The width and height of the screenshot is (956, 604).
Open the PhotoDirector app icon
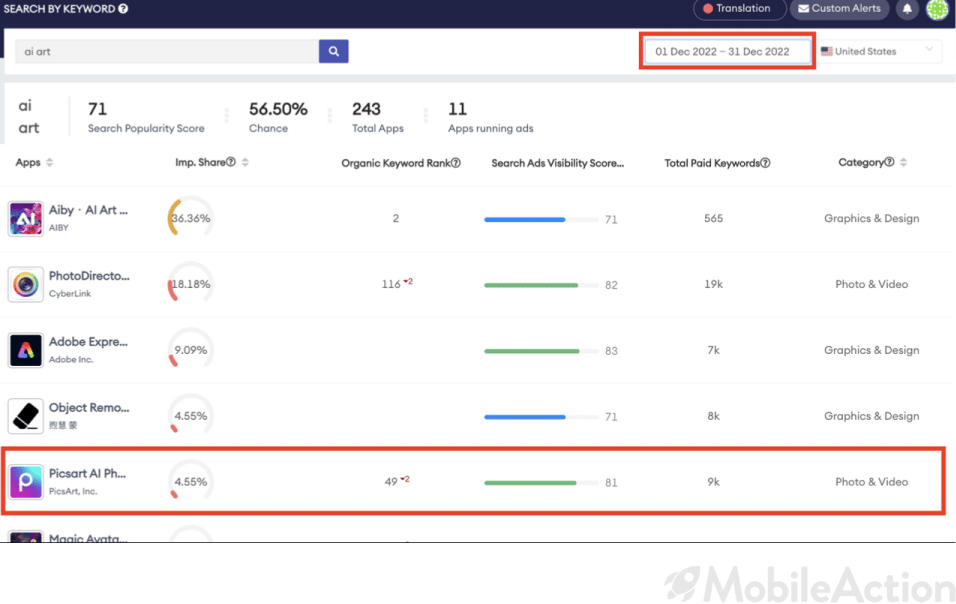tap(26, 285)
